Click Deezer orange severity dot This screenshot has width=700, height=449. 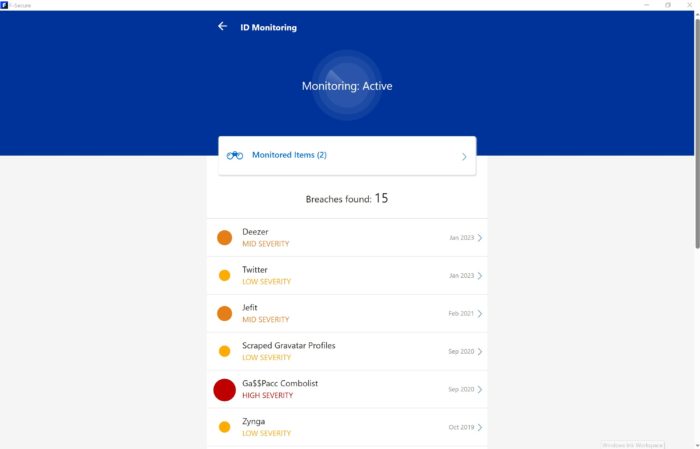point(225,237)
